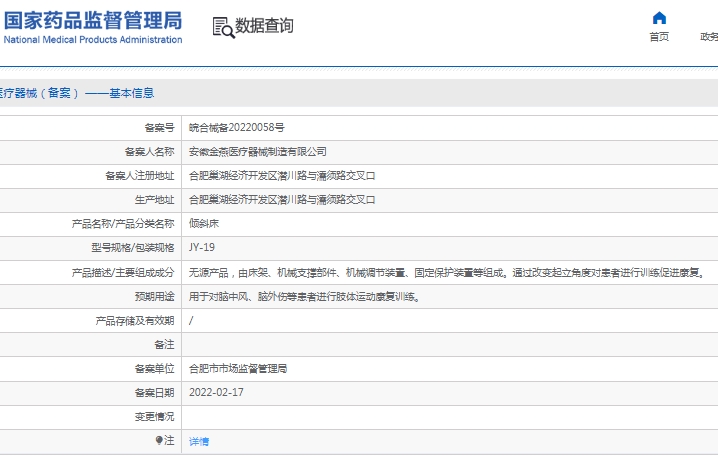Click the 生产地址 row label
Screen dimensions: 718x462
pos(154,200)
